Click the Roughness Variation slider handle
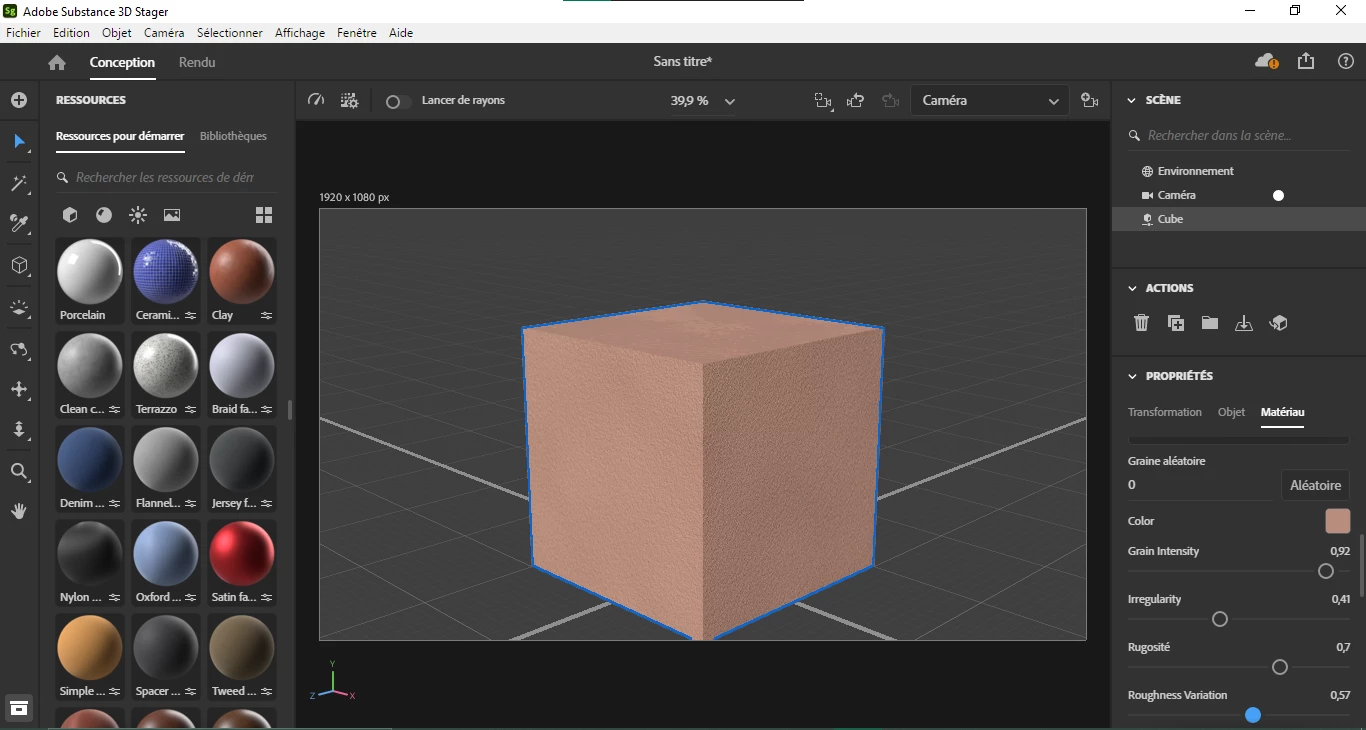The width and height of the screenshot is (1366, 730). tap(1253, 715)
